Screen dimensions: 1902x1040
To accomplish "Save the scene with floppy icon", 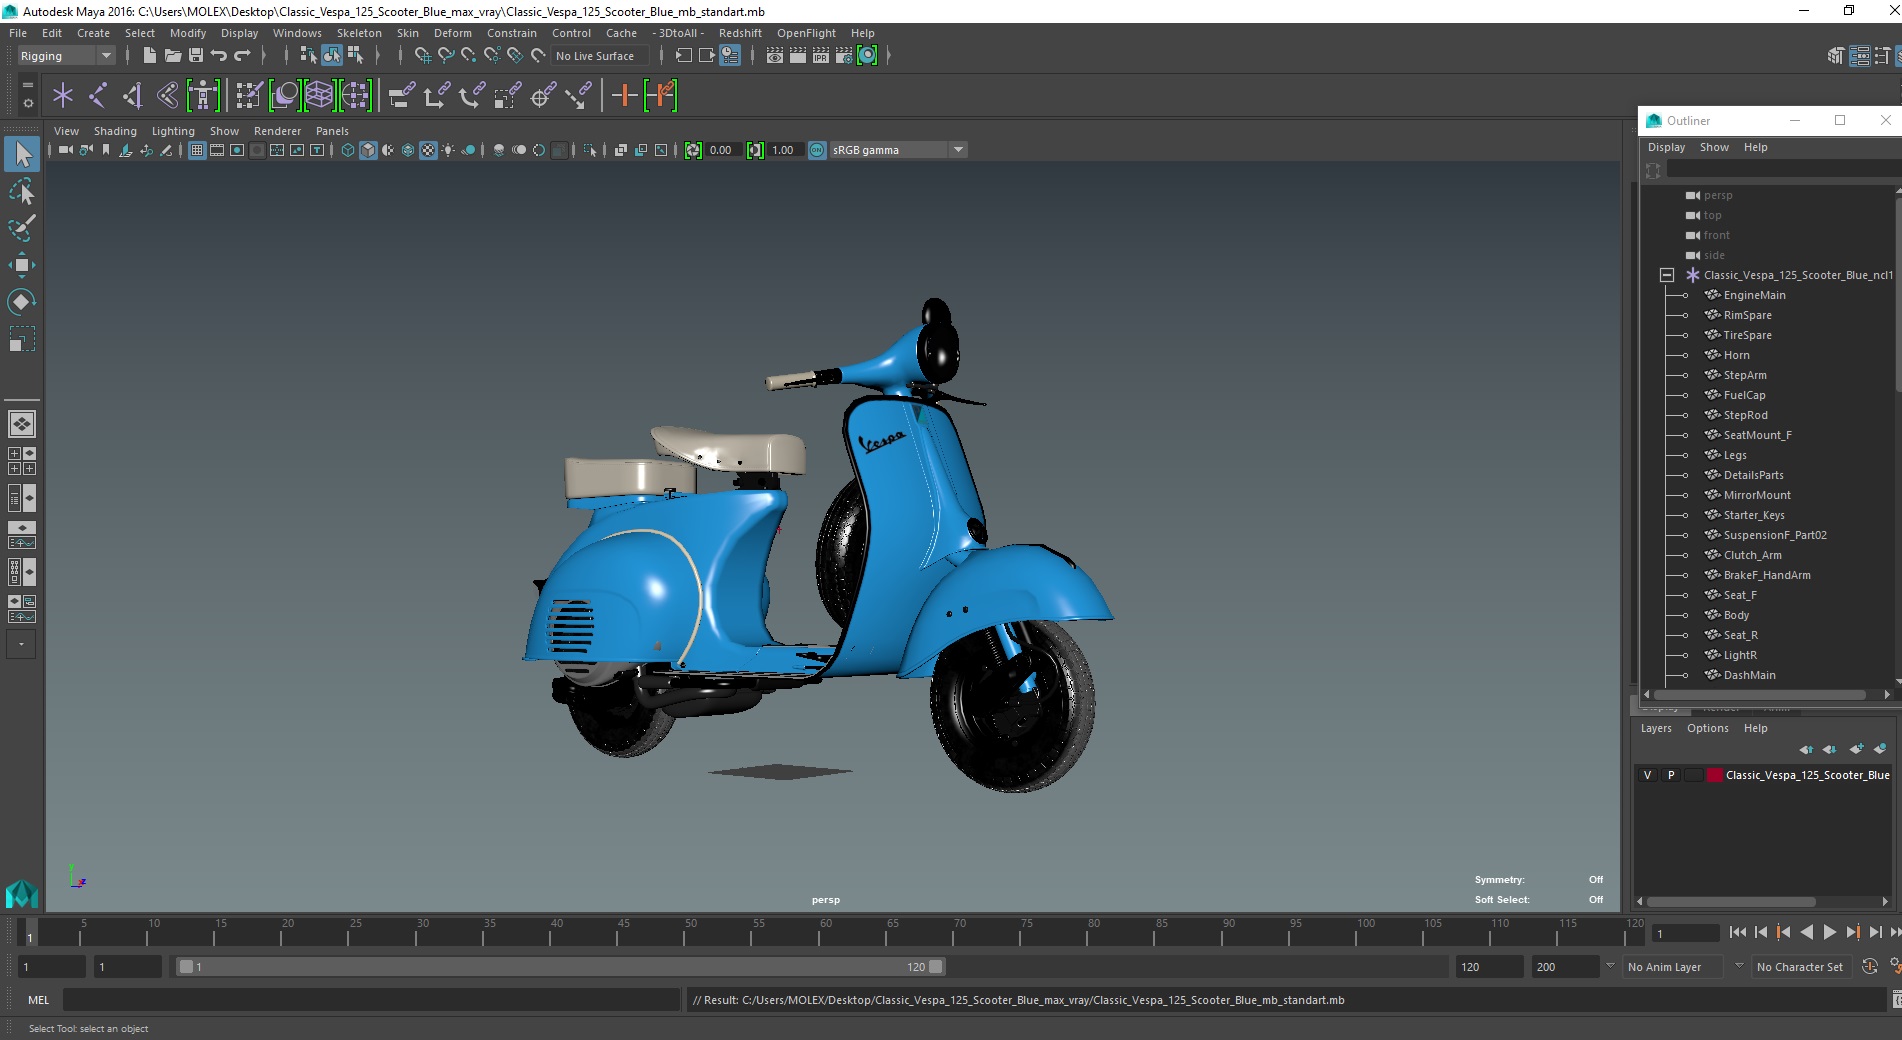I will 196,56.
